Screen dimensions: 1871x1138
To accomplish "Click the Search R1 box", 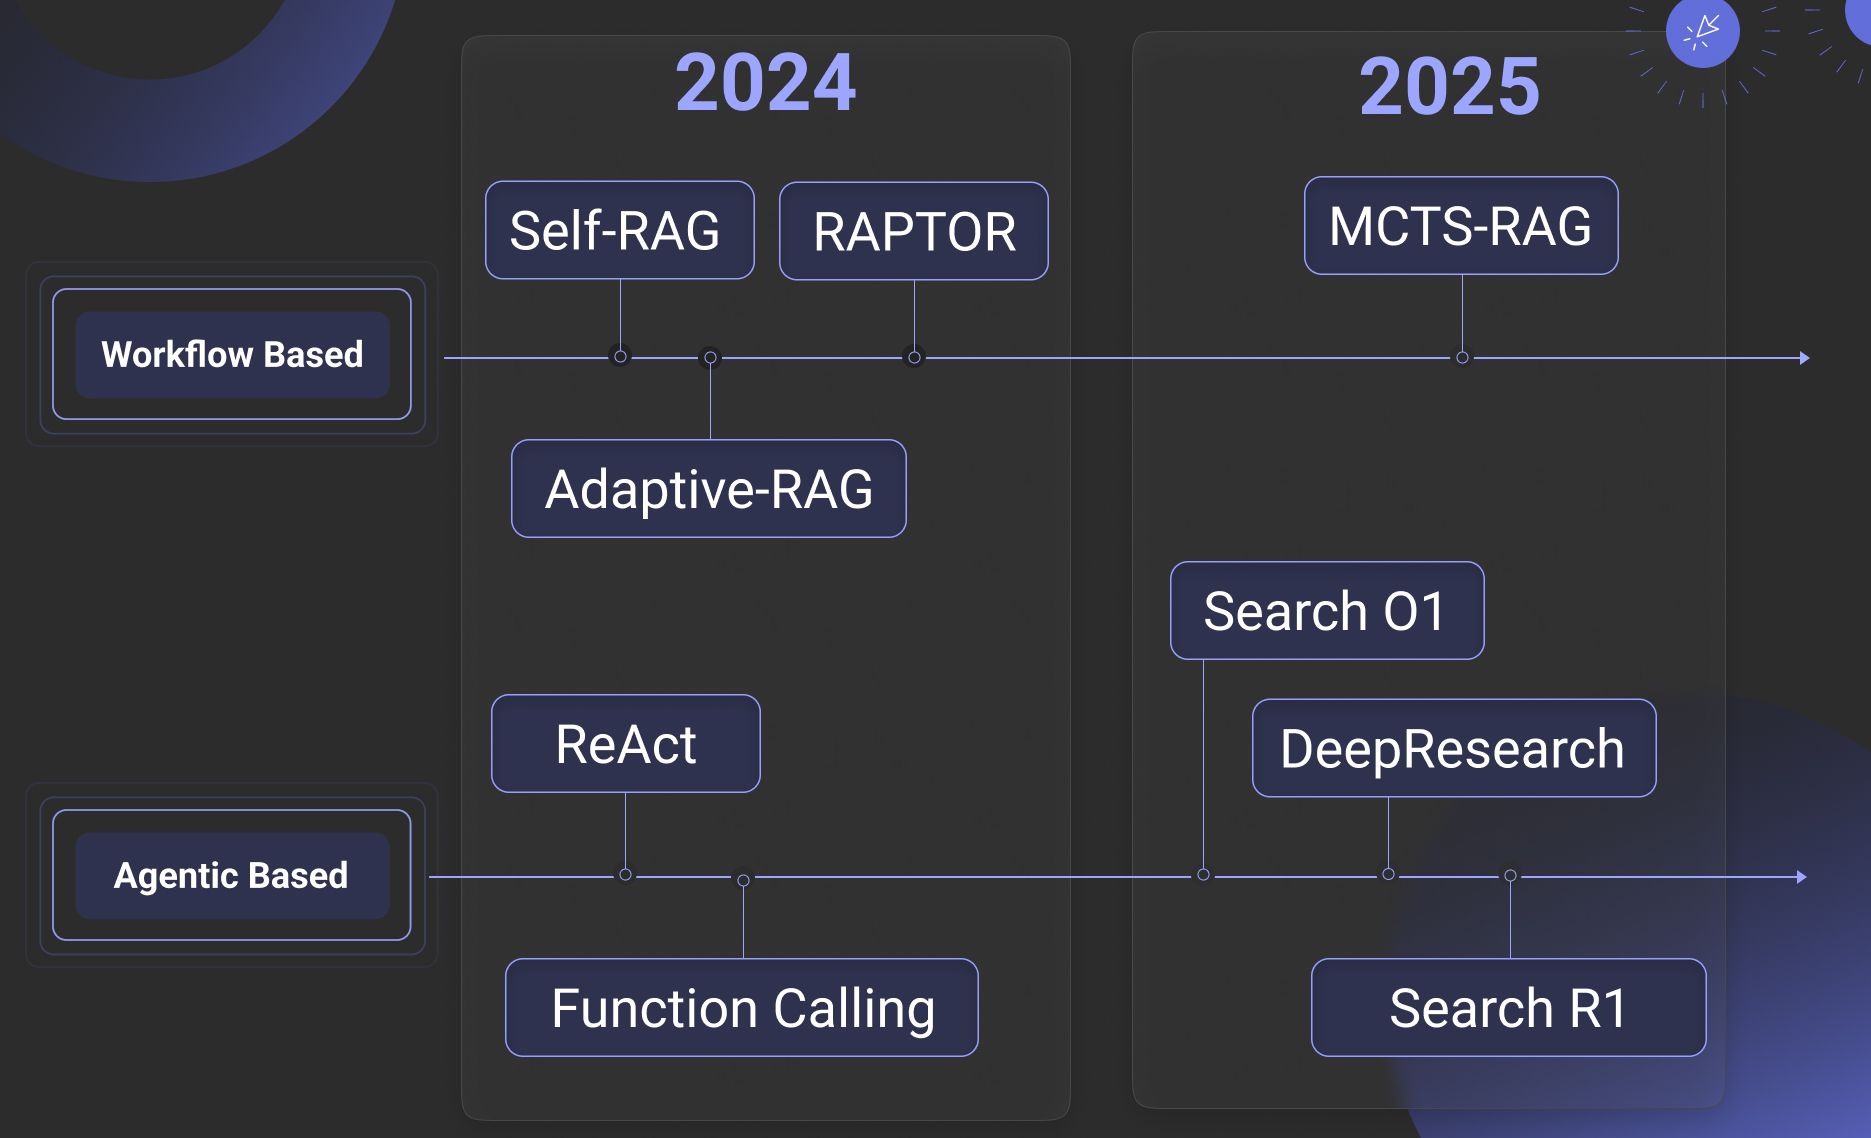I will pyautogui.click(x=1509, y=1008).
